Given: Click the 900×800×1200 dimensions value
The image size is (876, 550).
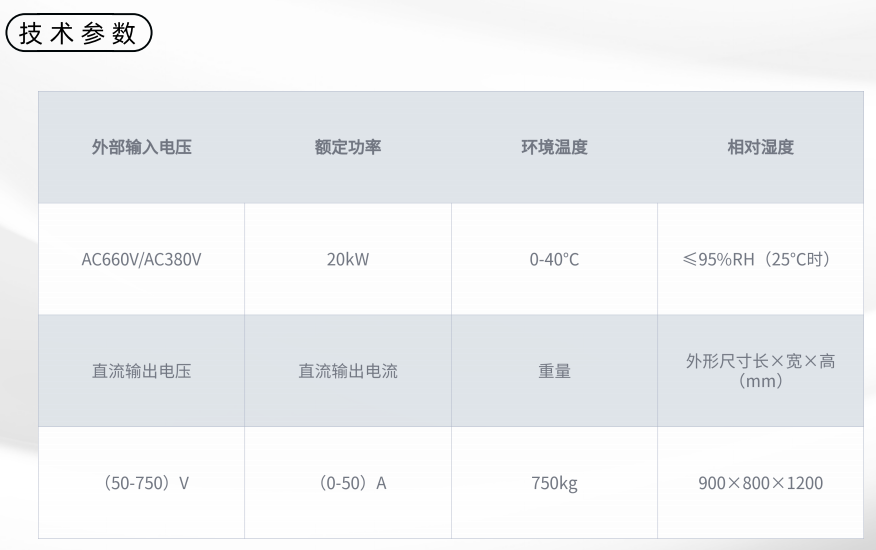Looking at the screenshot, I should click(760, 483).
